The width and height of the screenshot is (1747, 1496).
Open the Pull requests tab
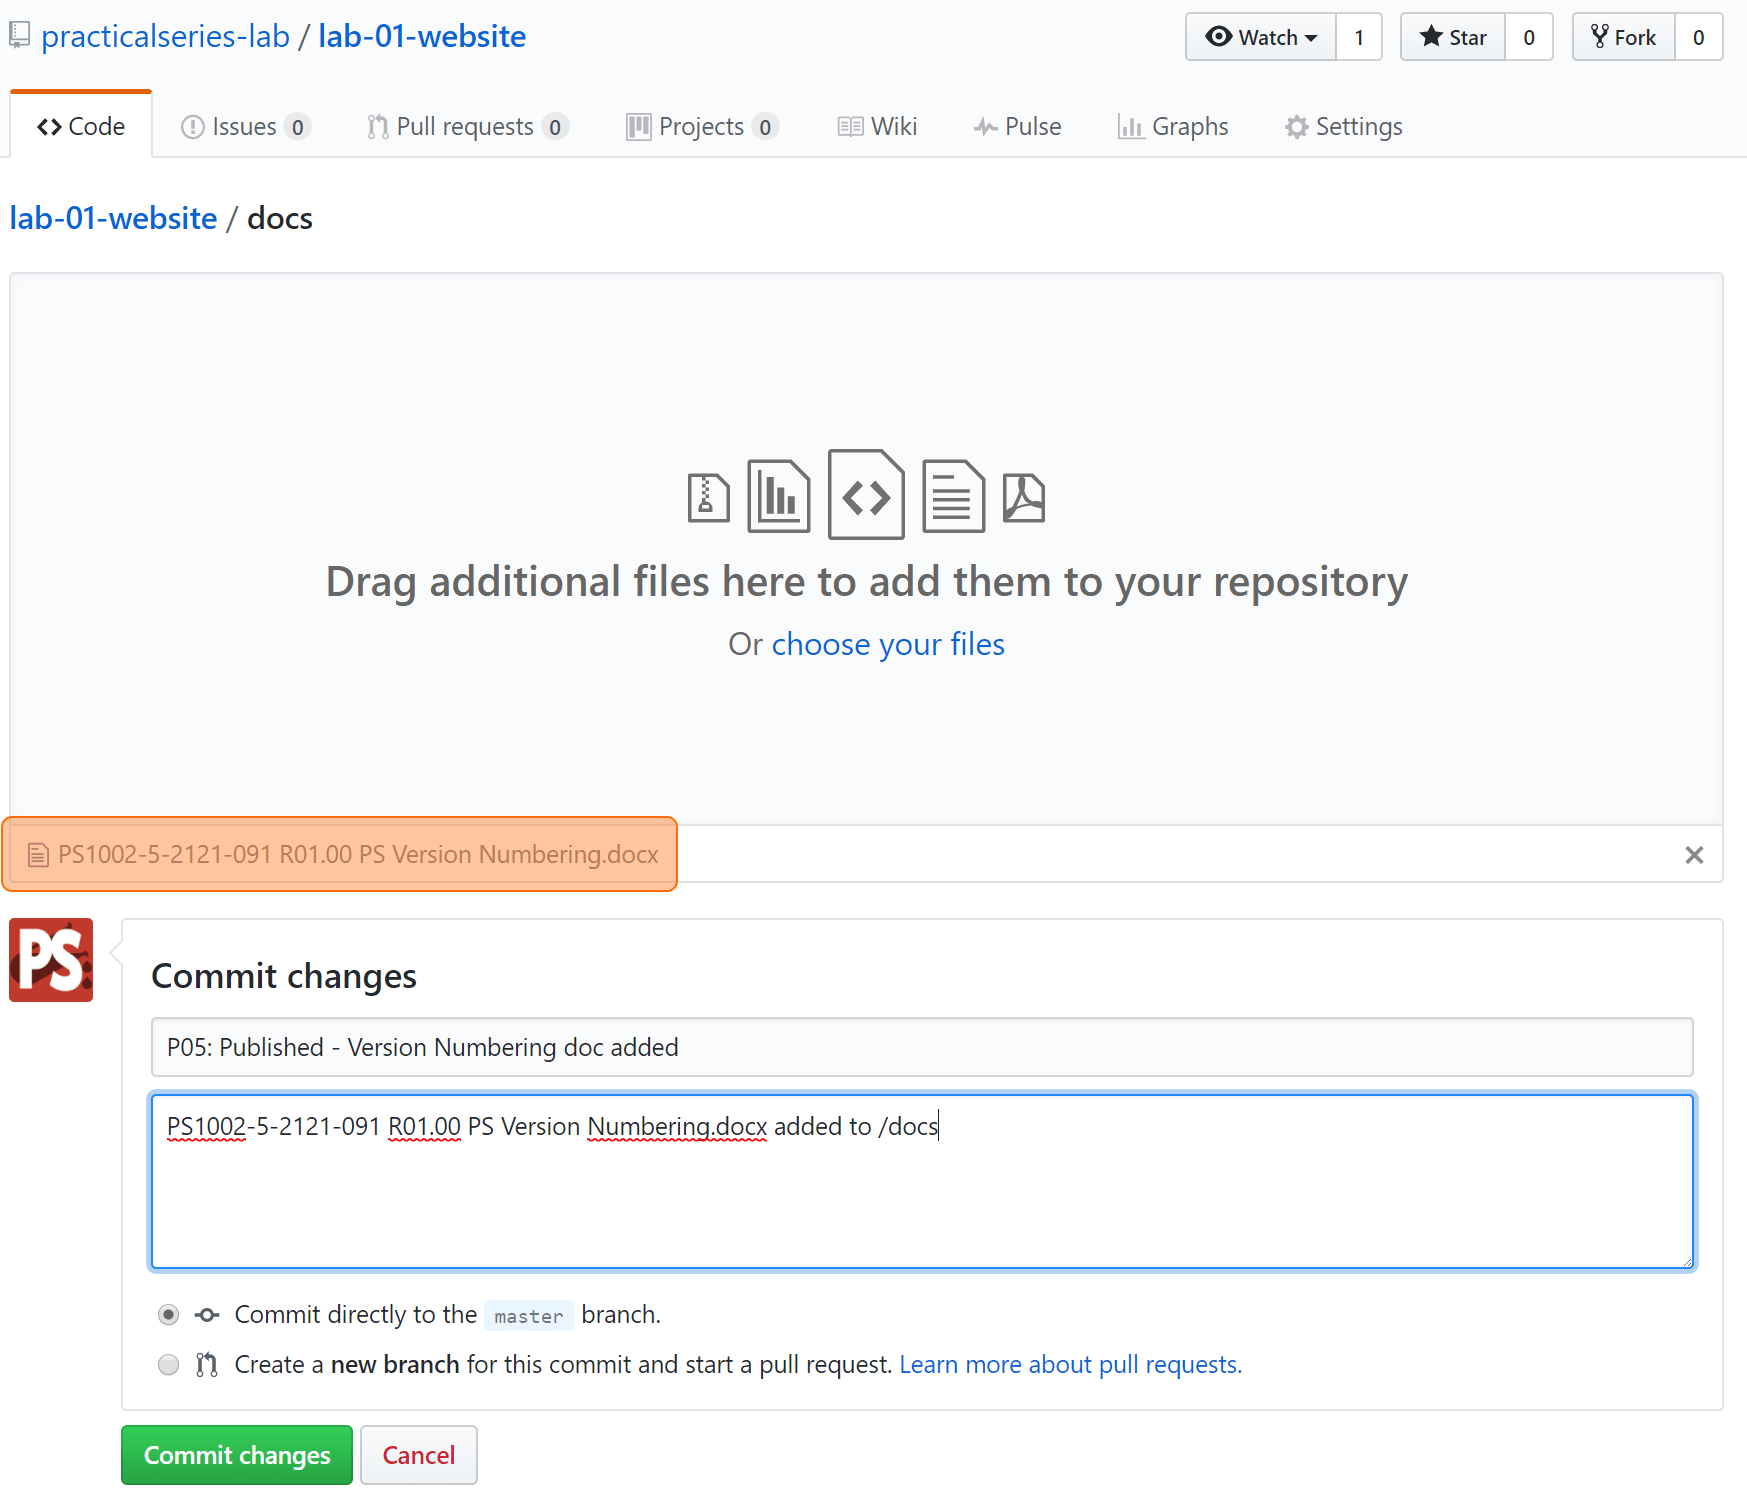tap(468, 126)
